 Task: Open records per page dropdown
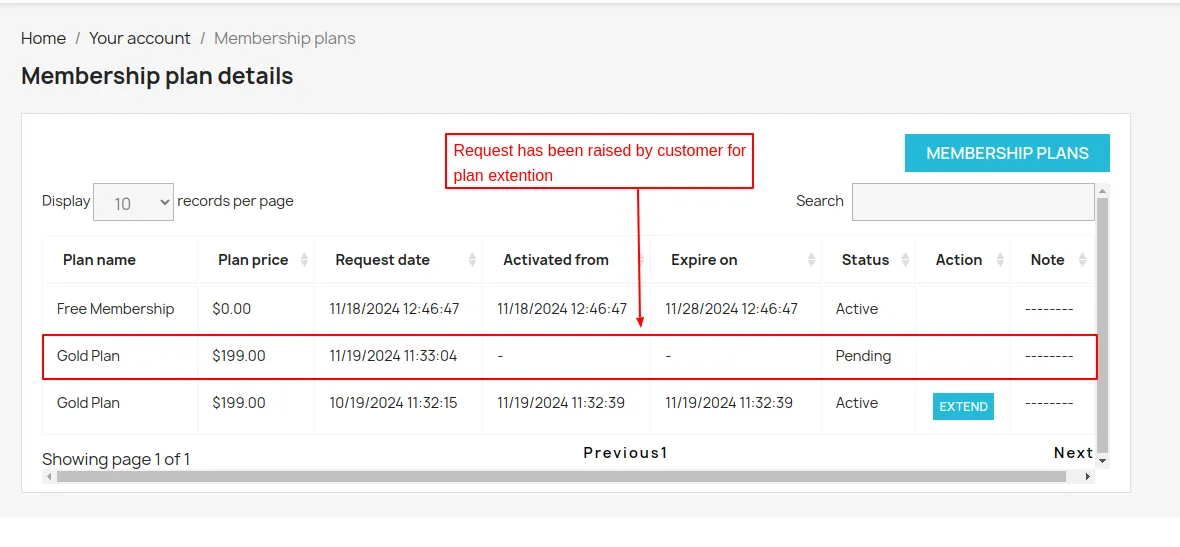pyautogui.click(x=133, y=202)
